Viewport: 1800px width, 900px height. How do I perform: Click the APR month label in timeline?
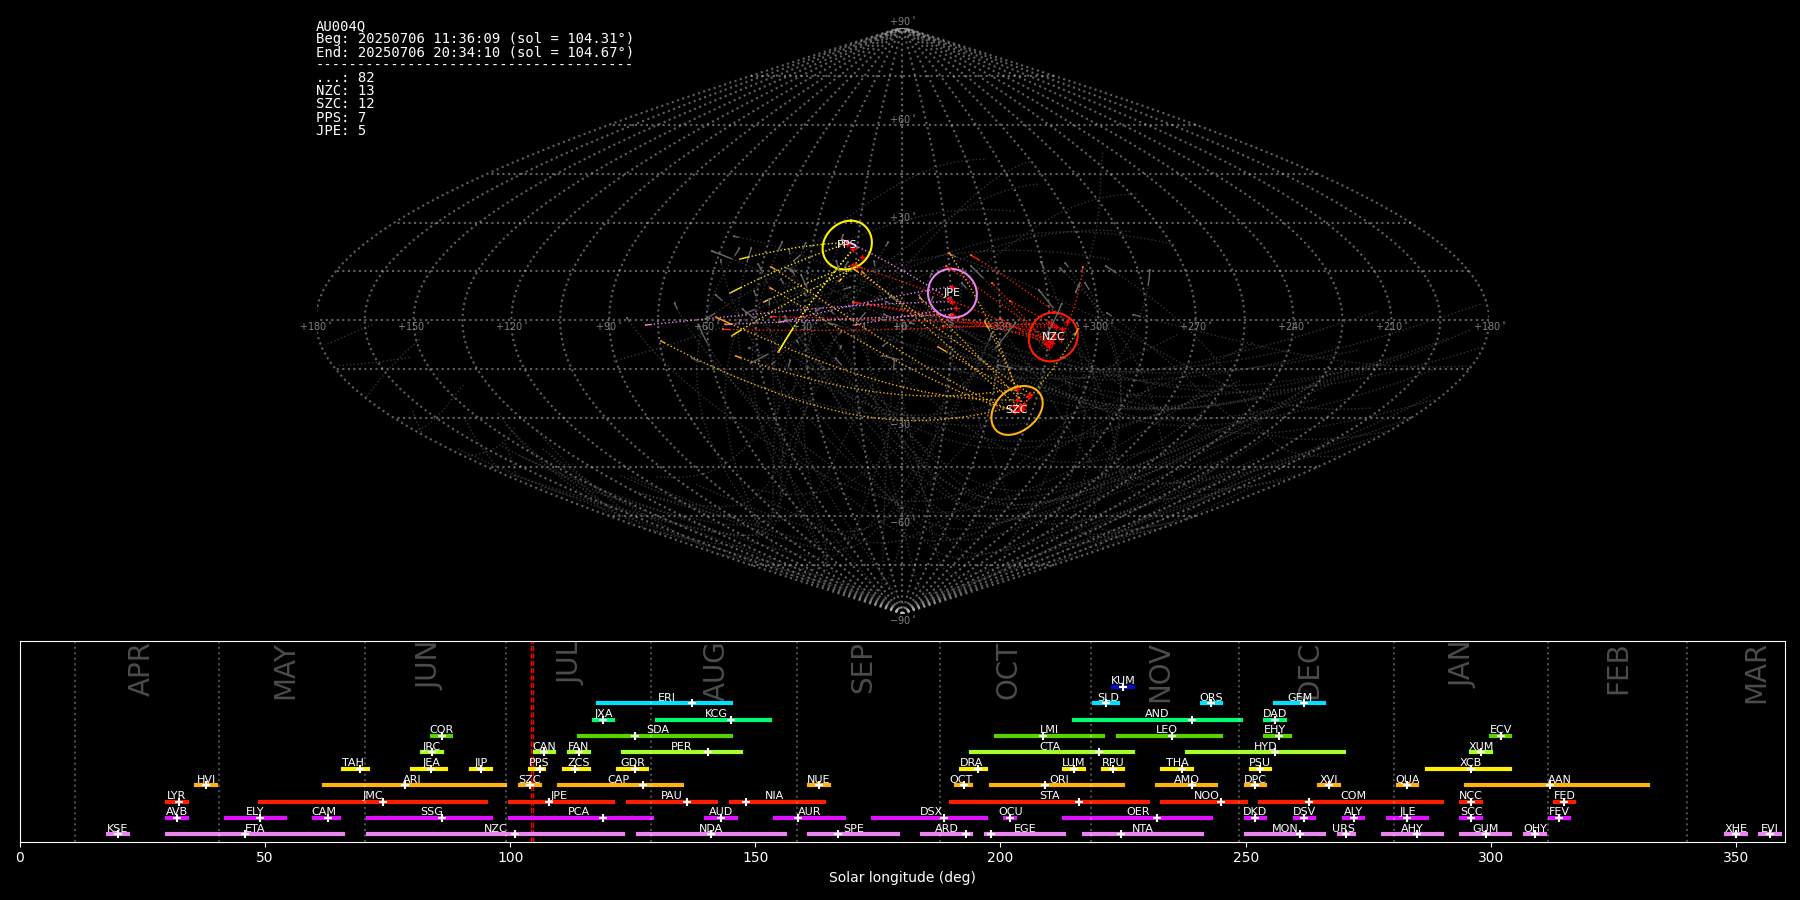tap(140, 670)
